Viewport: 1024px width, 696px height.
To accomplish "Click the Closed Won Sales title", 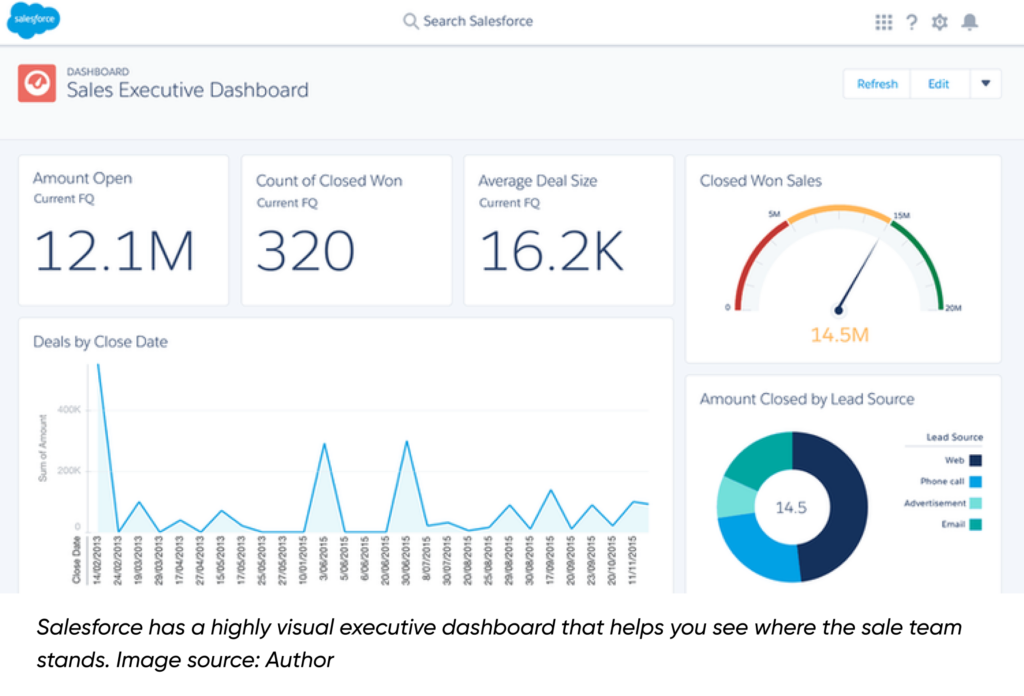I will pos(761,181).
